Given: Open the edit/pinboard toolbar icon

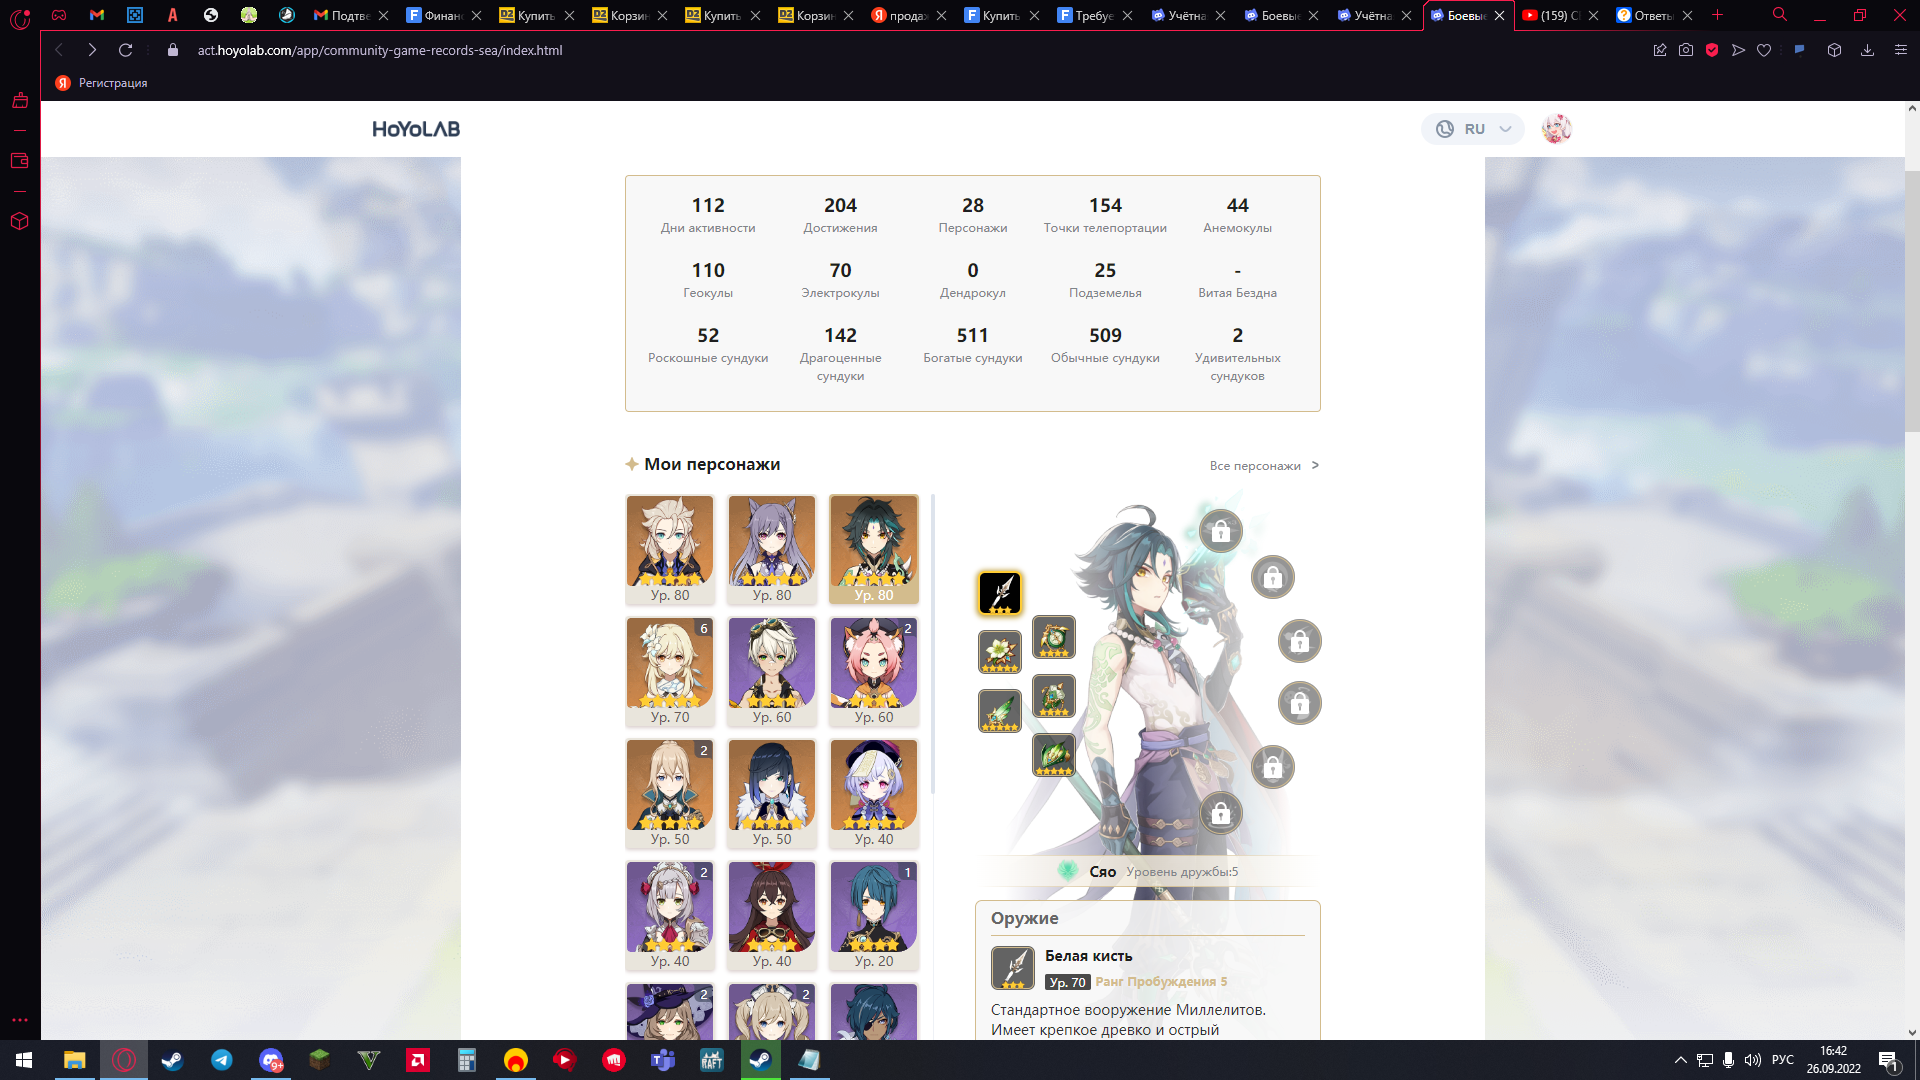Looking at the screenshot, I should tap(1660, 50).
